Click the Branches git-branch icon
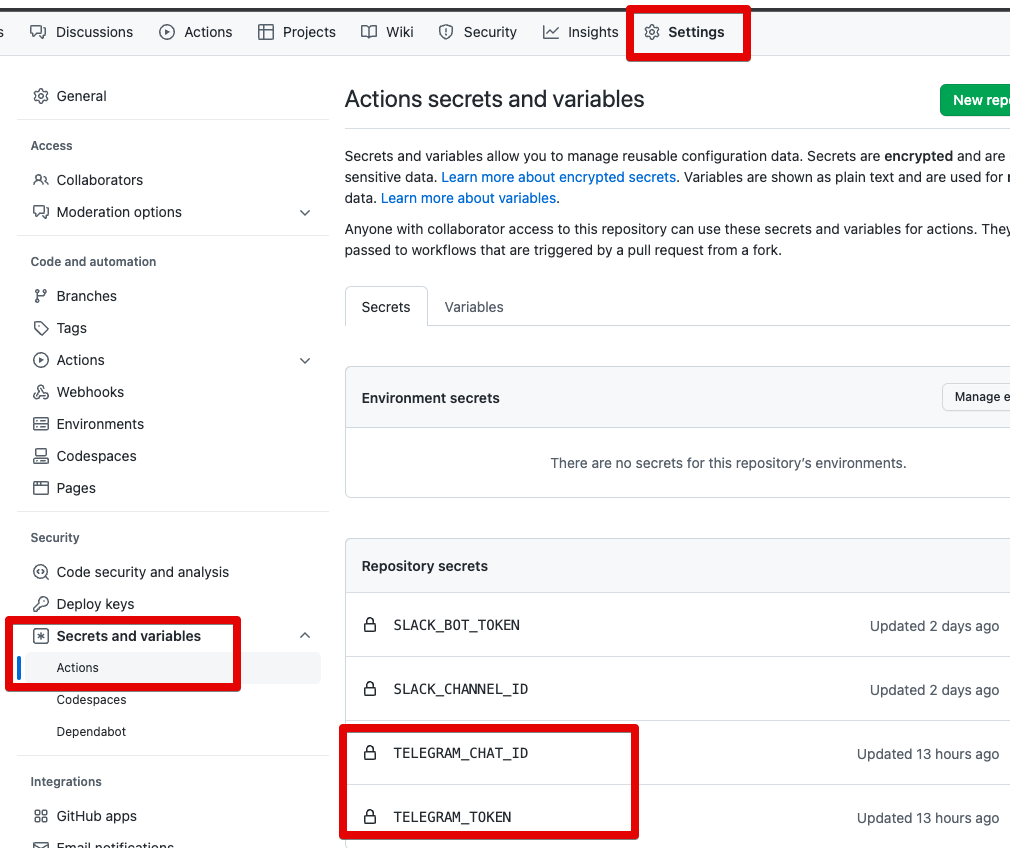This screenshot has height=848, width=1010. click(41, 296)
